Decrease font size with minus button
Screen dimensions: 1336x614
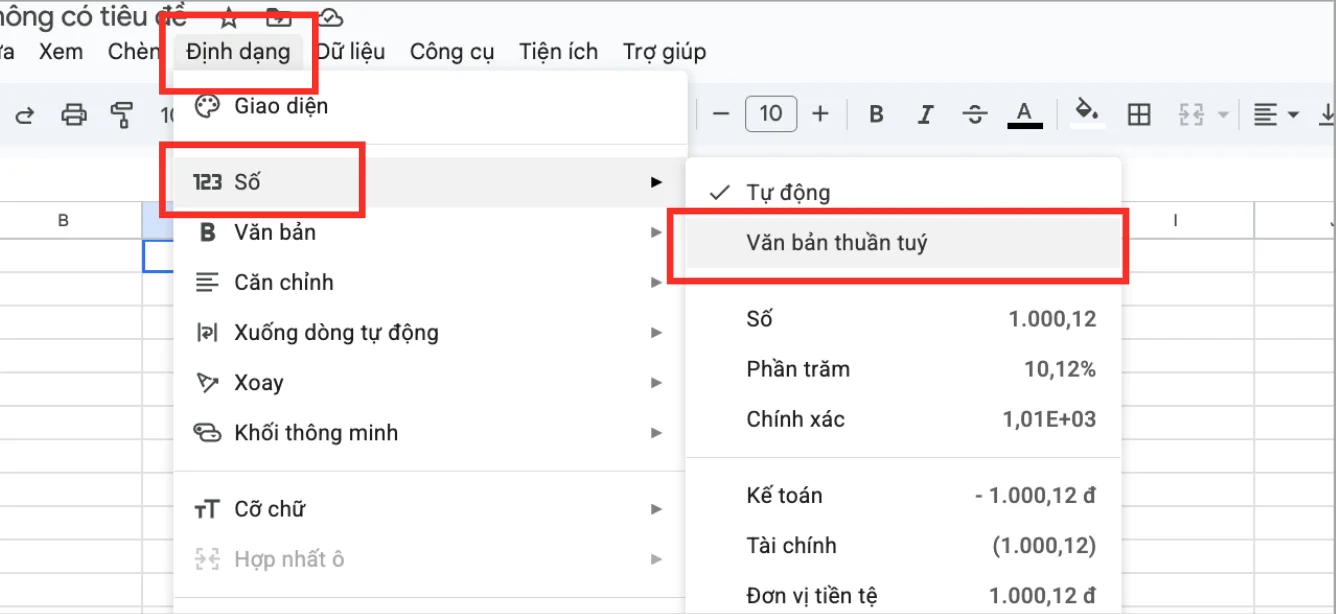pos(720,114)
